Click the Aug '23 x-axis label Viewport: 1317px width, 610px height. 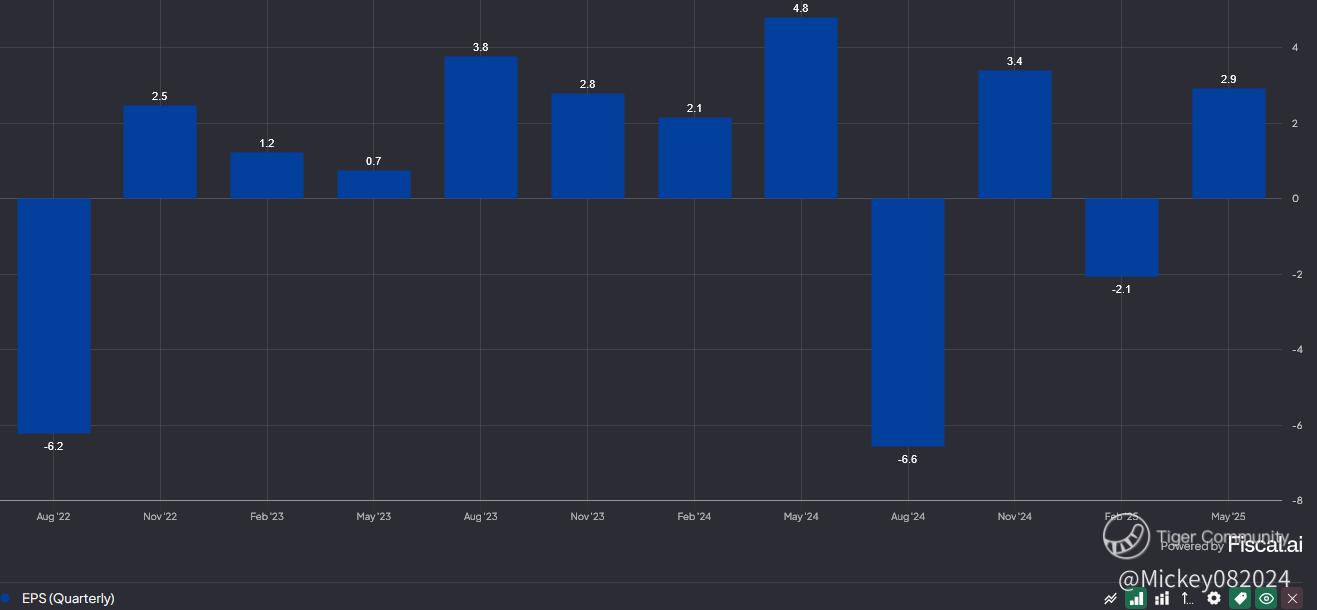[x=481, y=517]
